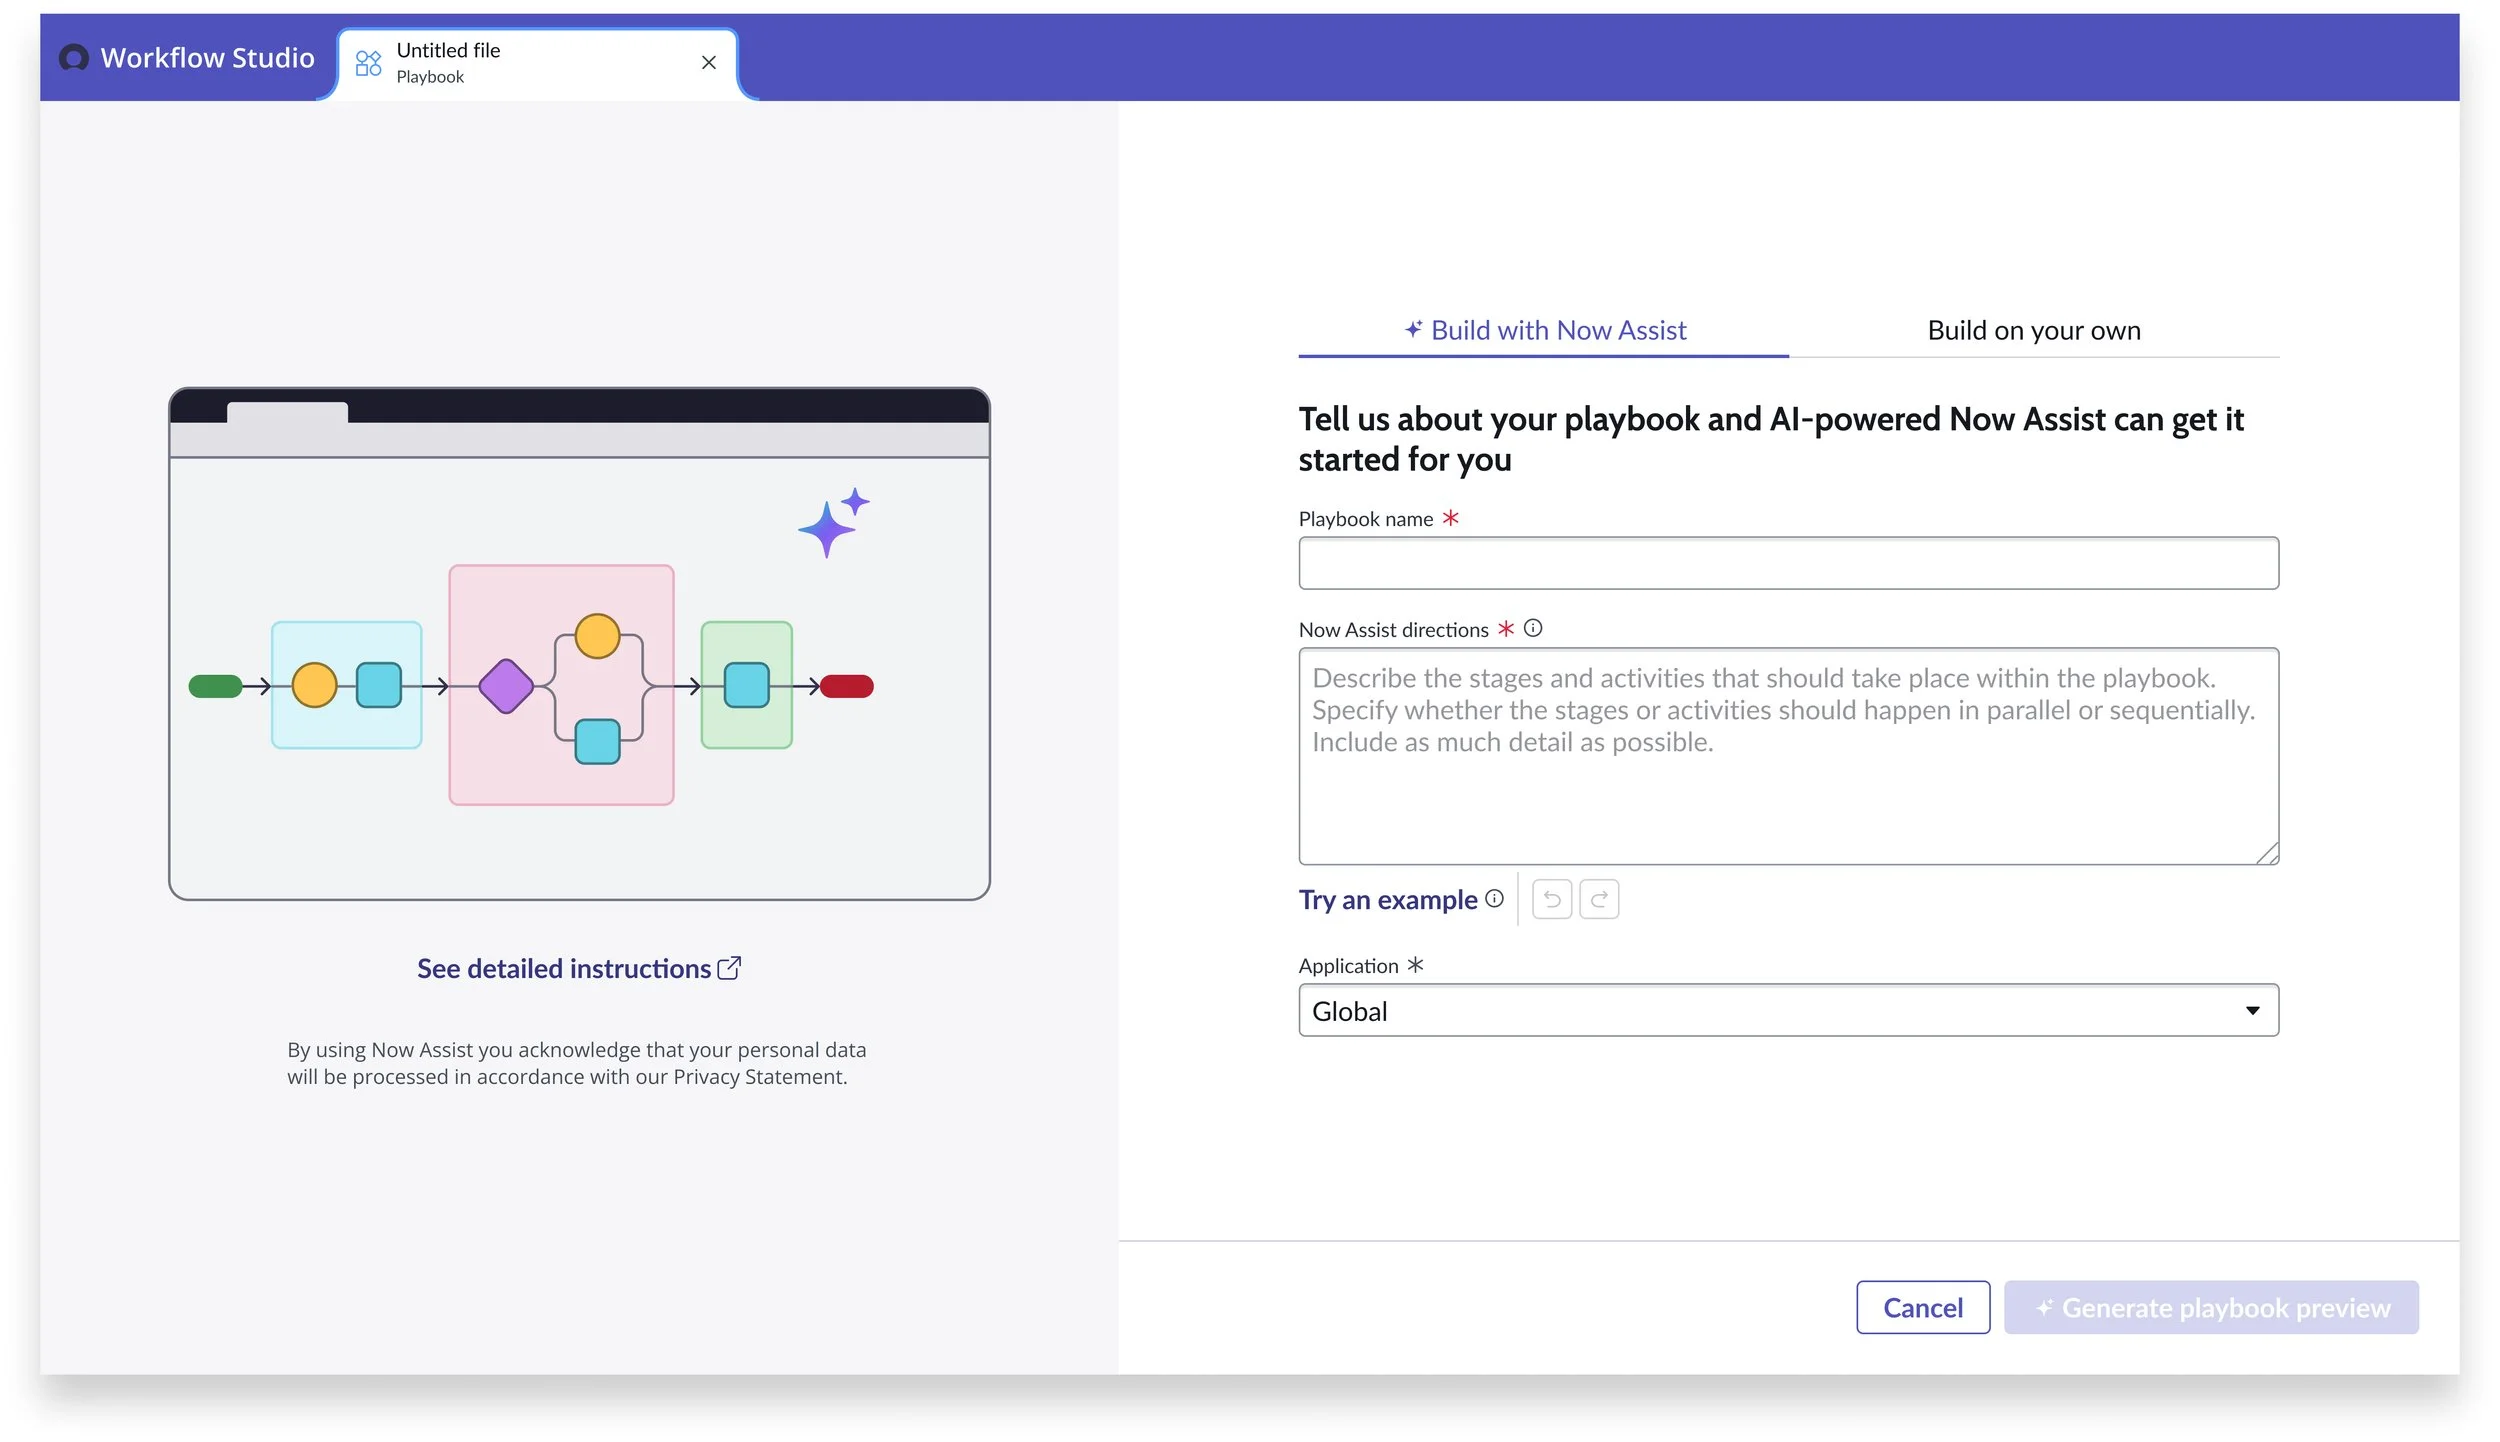This screenshot has width=2500, height=1442.
Task: Select the Untitled file tab
Action: [x=500, y=60]
